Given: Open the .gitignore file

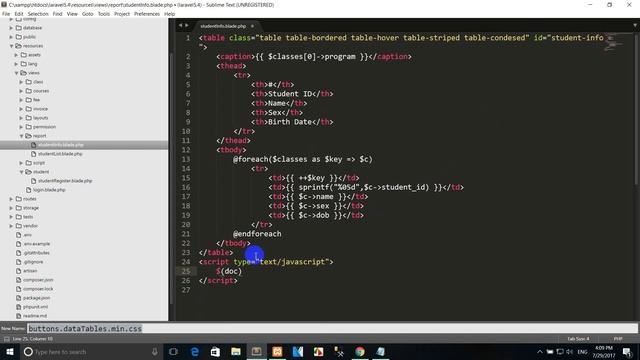Looking at the screenshot, I should [33, 262].
